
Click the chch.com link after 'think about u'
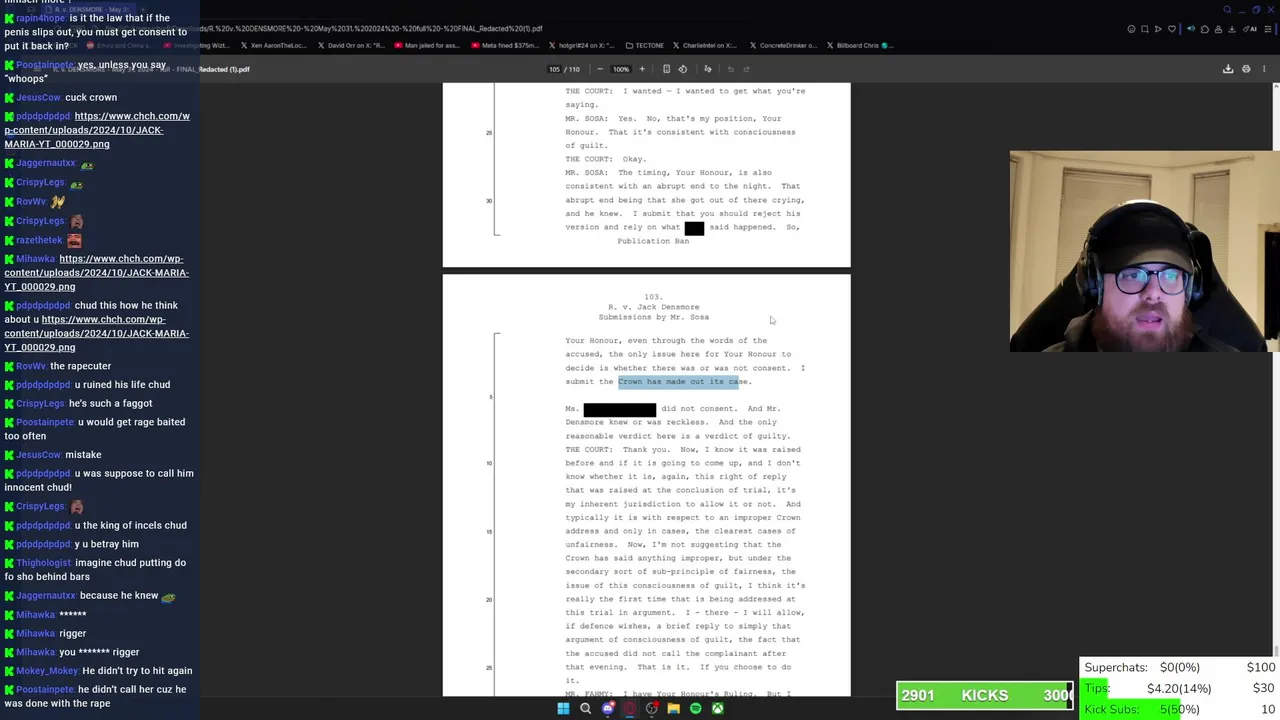(x=96, y=333)
